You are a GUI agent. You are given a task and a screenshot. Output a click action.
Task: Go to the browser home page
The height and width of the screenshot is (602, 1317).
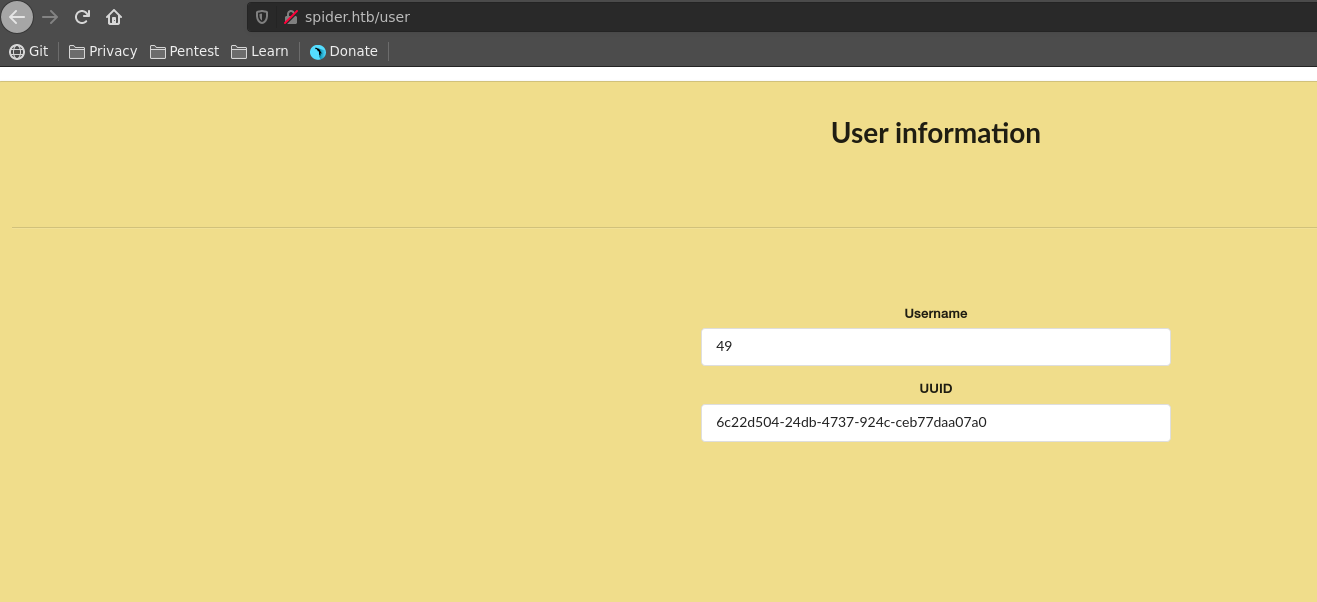pyautogui.click(x=114, y=17)
